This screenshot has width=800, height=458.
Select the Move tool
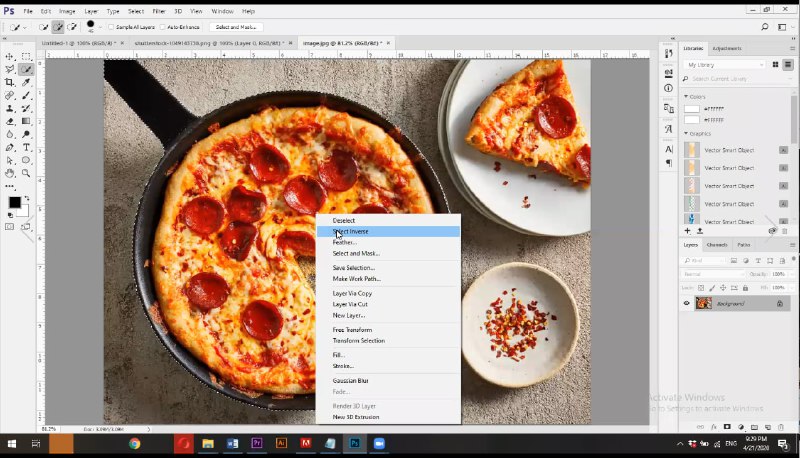[x=10, y=56]
